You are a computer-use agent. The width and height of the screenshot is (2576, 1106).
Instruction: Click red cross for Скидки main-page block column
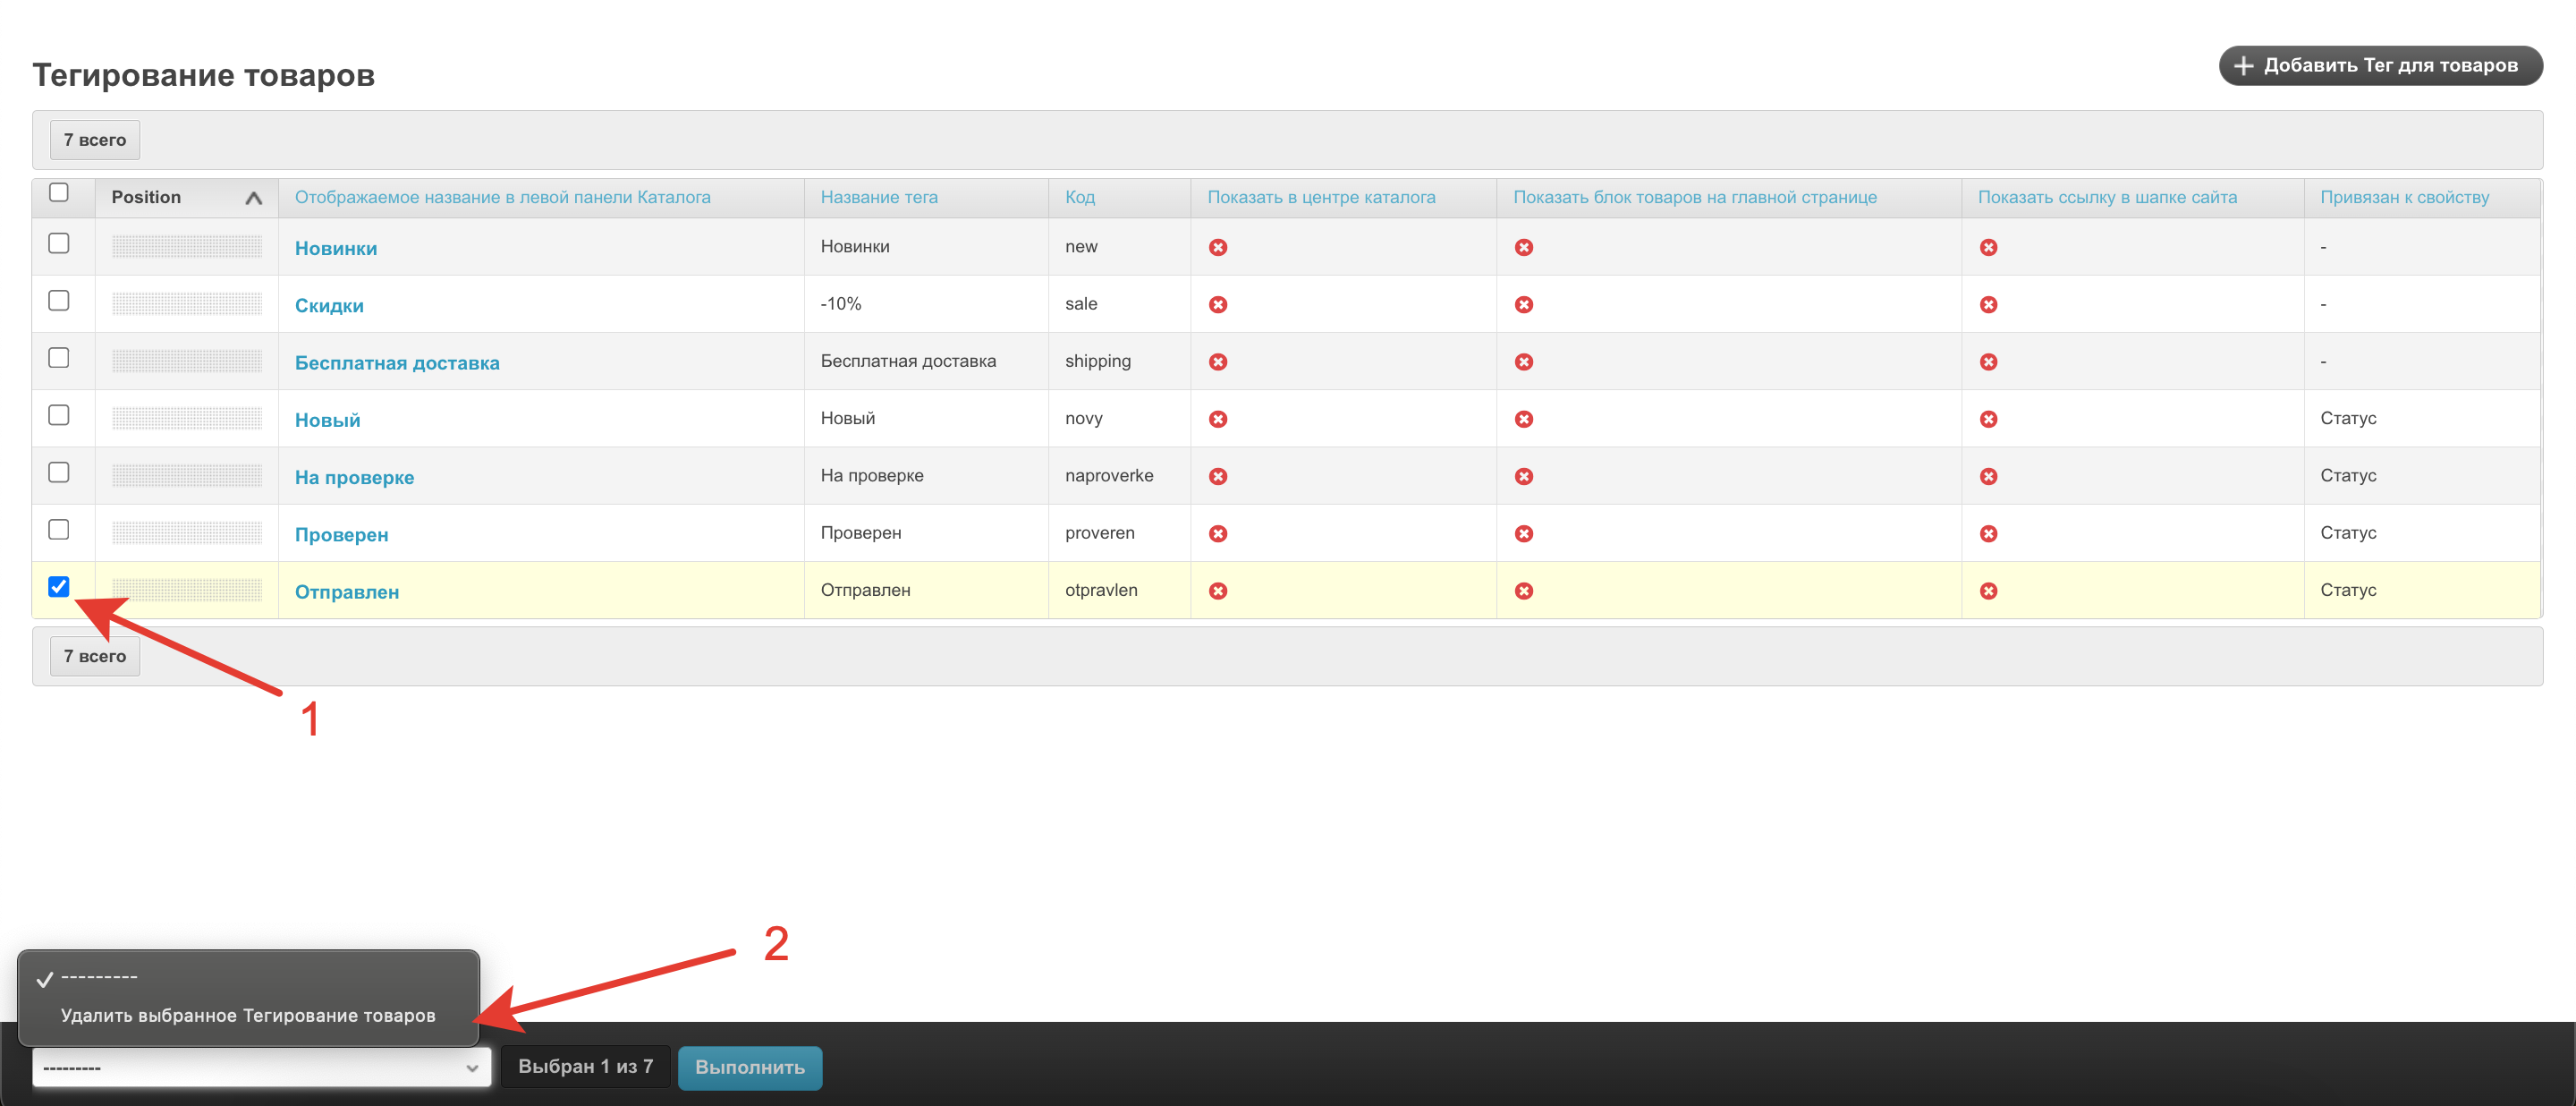click(x=1523, y=304)
